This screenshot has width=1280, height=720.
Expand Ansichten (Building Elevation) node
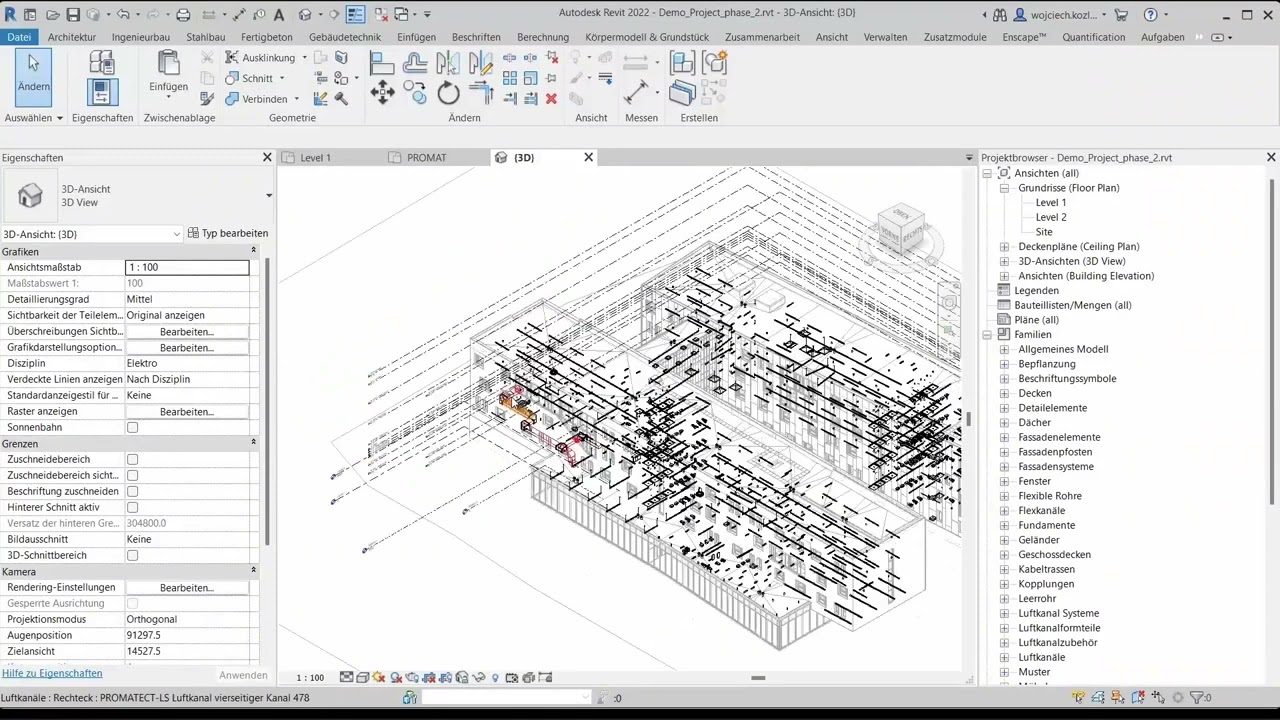(1005, 276)
